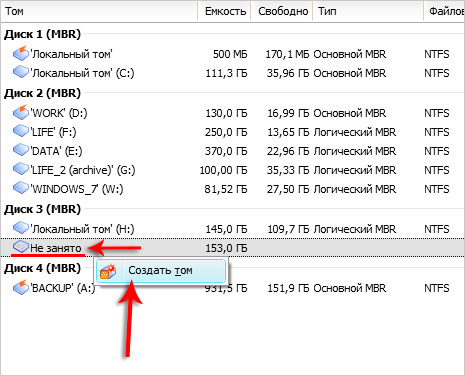The width and height of the screenshot is (465, 376).
Task: Click Логический MBR type in DATA row
Action: click(355, 151)
